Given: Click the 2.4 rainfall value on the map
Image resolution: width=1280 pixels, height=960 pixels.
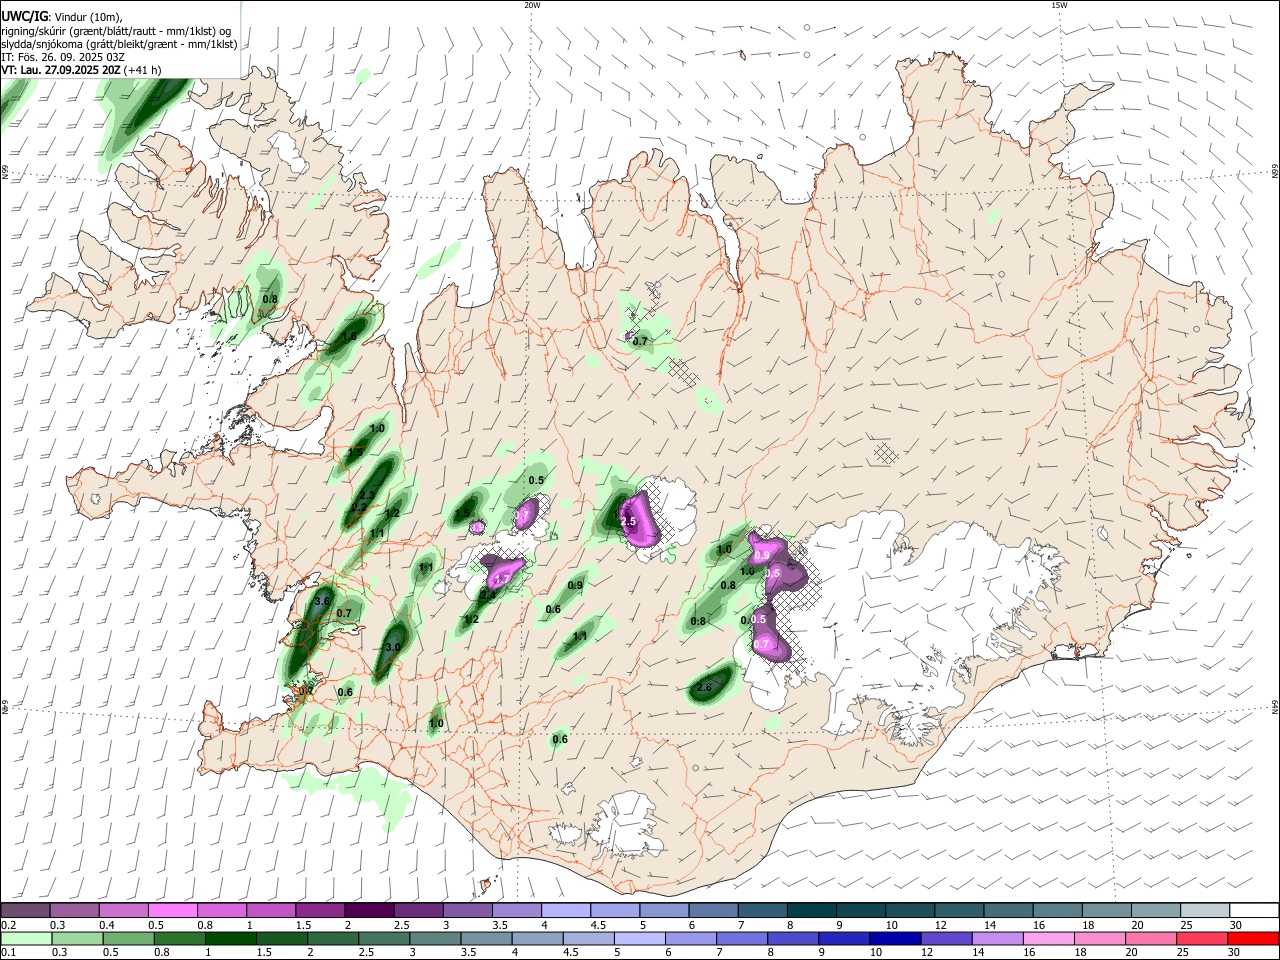Looking at the screenshot, I should click(488, 595).
